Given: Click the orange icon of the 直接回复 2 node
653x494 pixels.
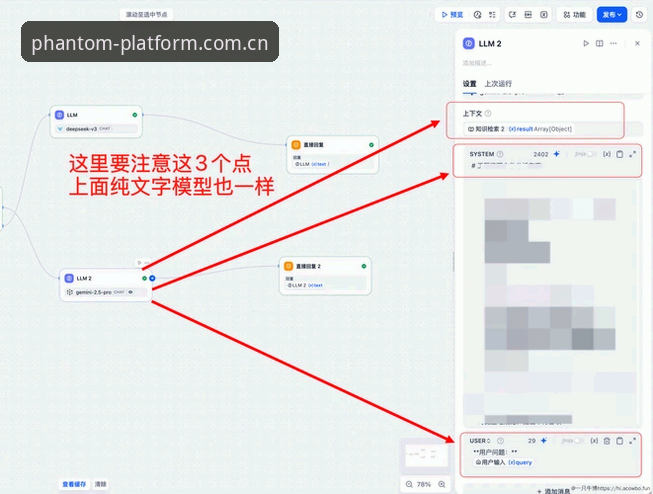Looking at the screenshot, I should (289, 266).
